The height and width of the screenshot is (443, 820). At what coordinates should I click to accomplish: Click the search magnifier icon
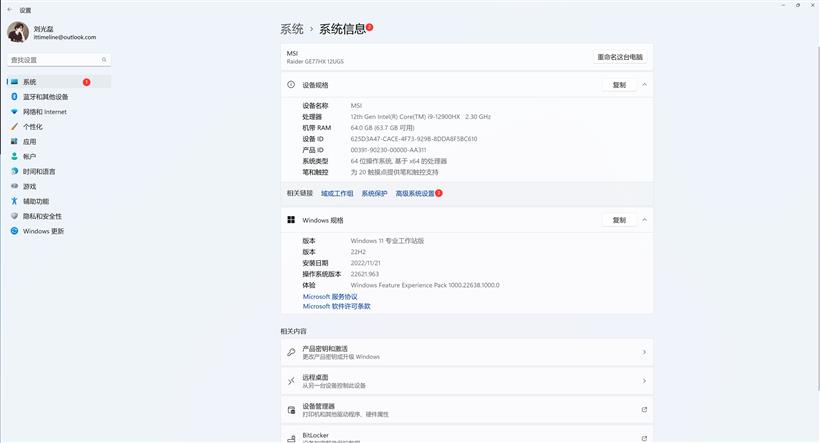(104, 60)
